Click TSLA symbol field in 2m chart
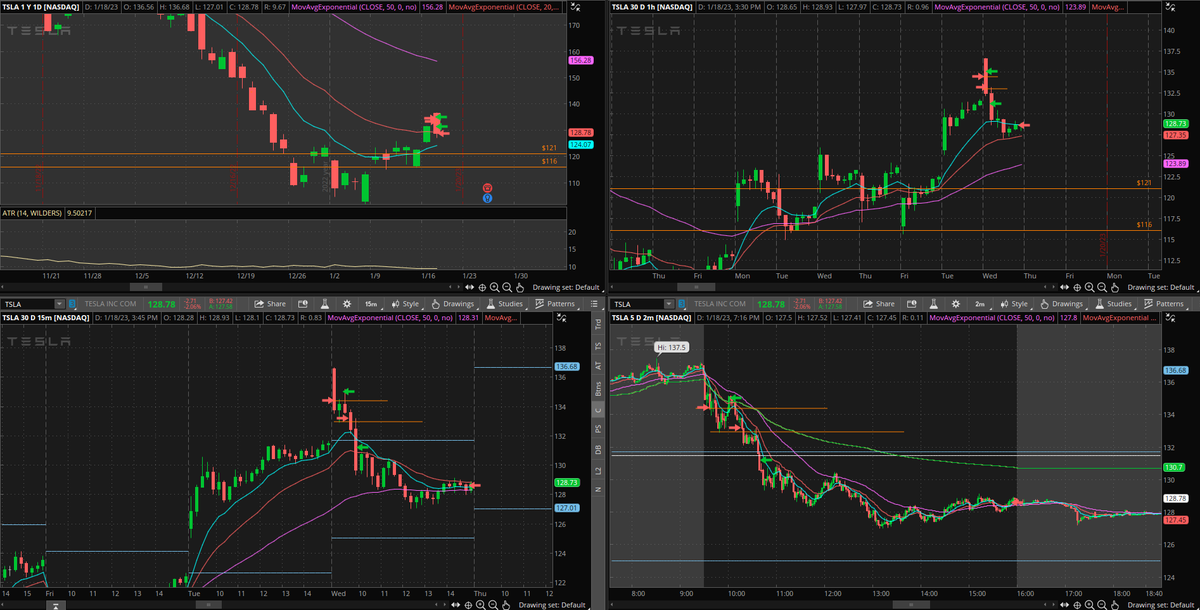The width and height of the screenshot is (1200, 610). pyautogui.click(x=638, y=303)
